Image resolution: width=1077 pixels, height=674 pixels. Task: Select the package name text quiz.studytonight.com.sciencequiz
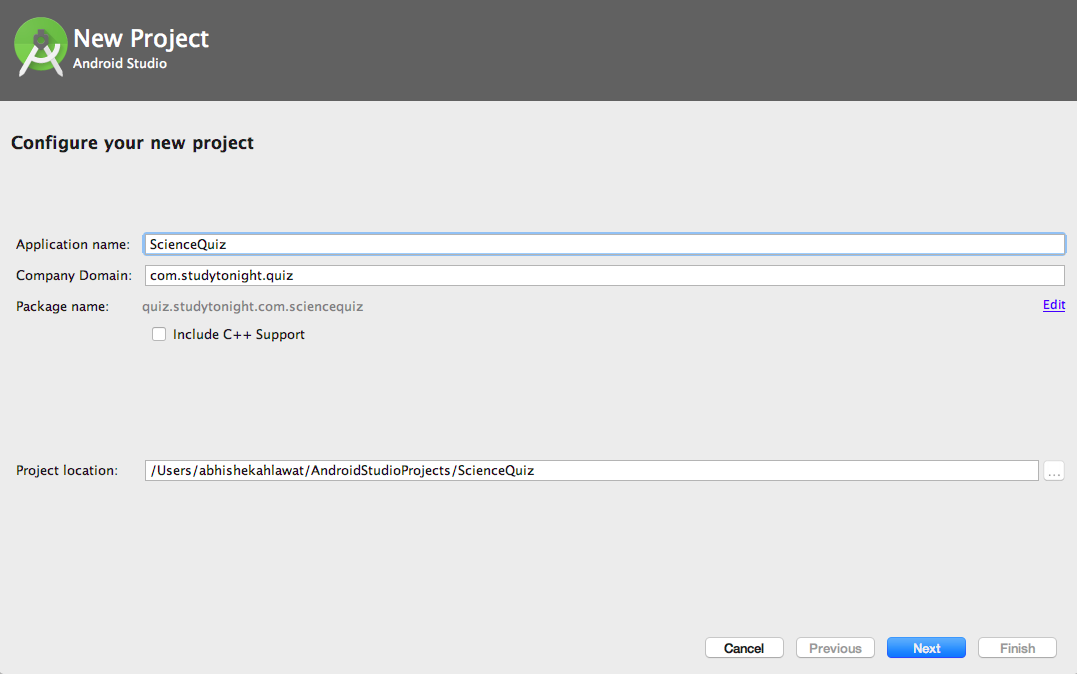click(x=253, y=306)
